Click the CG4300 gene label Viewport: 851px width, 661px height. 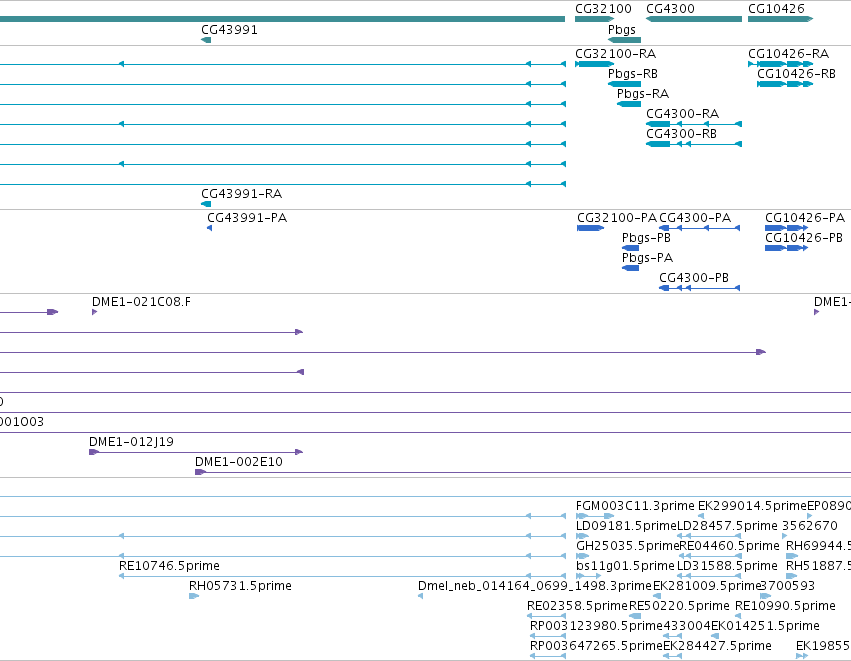pyautogui.click(x=670, y=9)
